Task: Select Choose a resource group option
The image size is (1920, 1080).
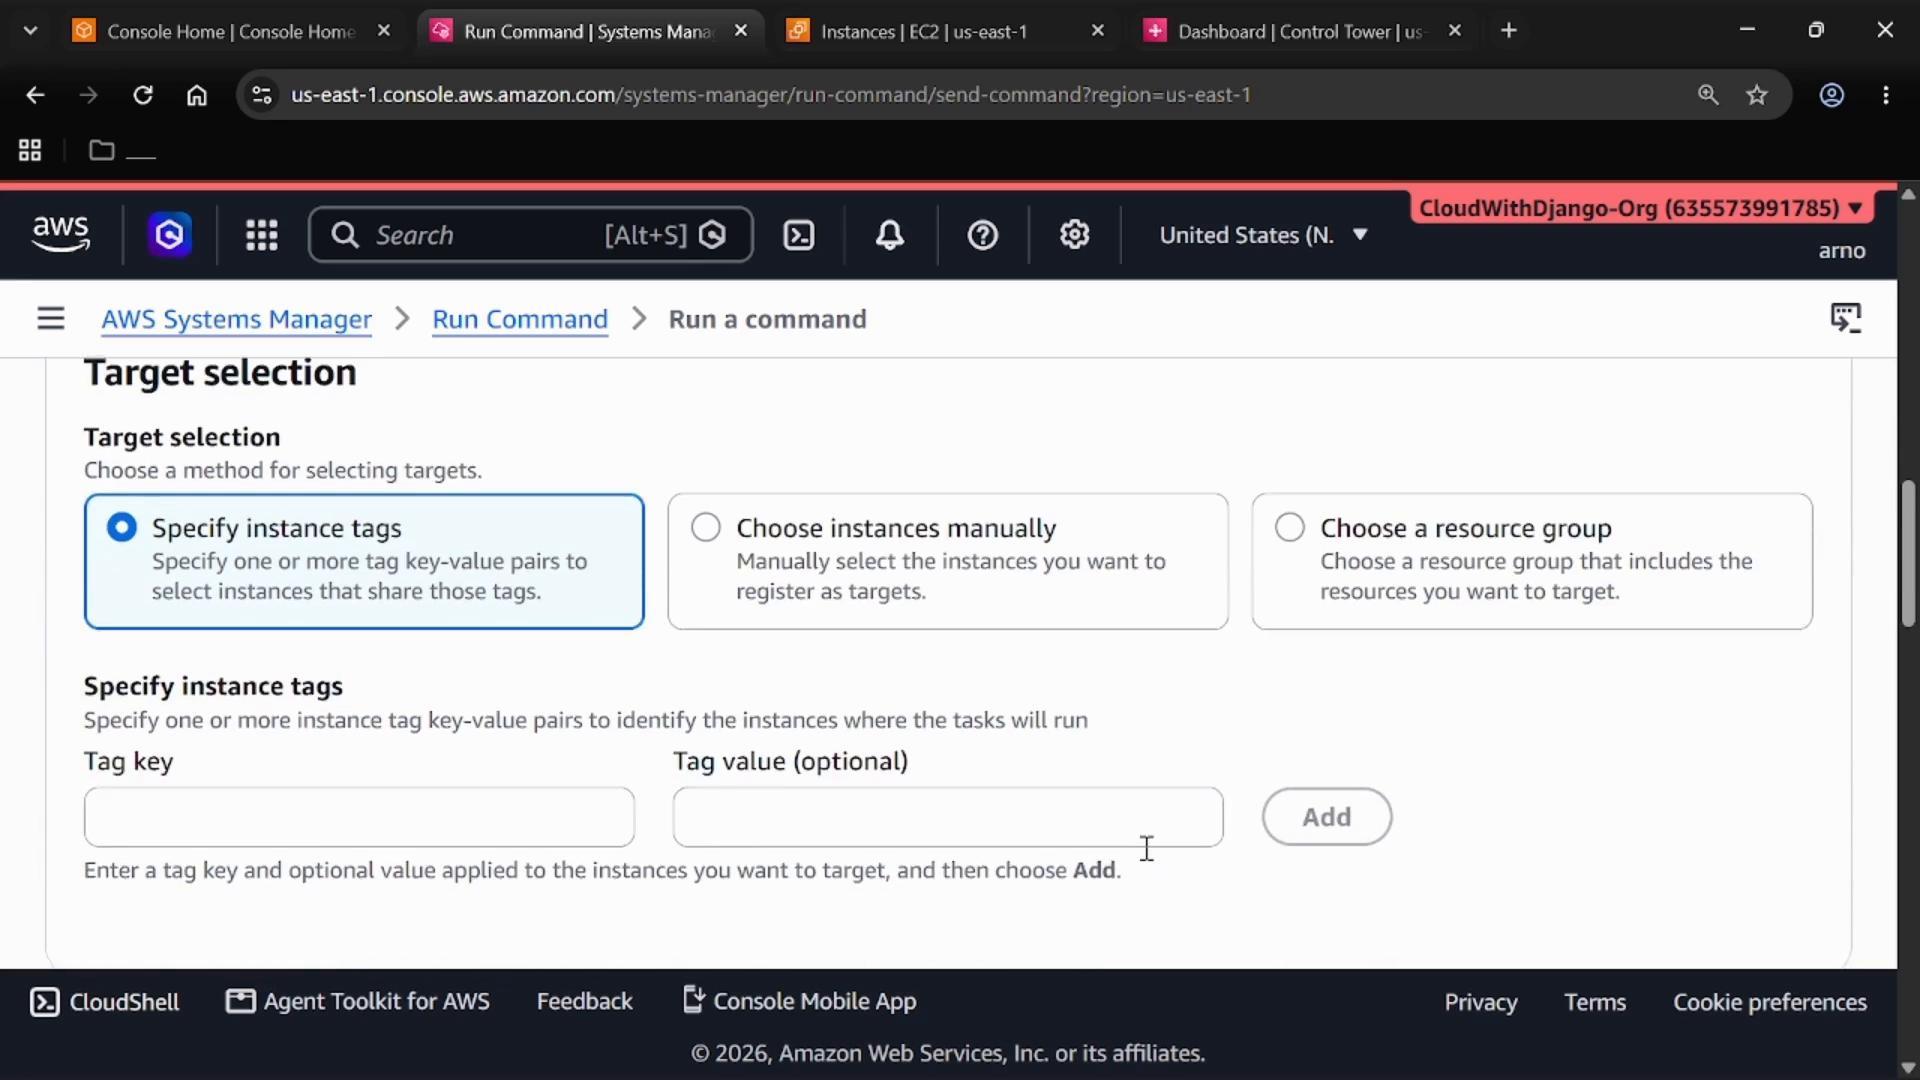Action: point(1532,561)
